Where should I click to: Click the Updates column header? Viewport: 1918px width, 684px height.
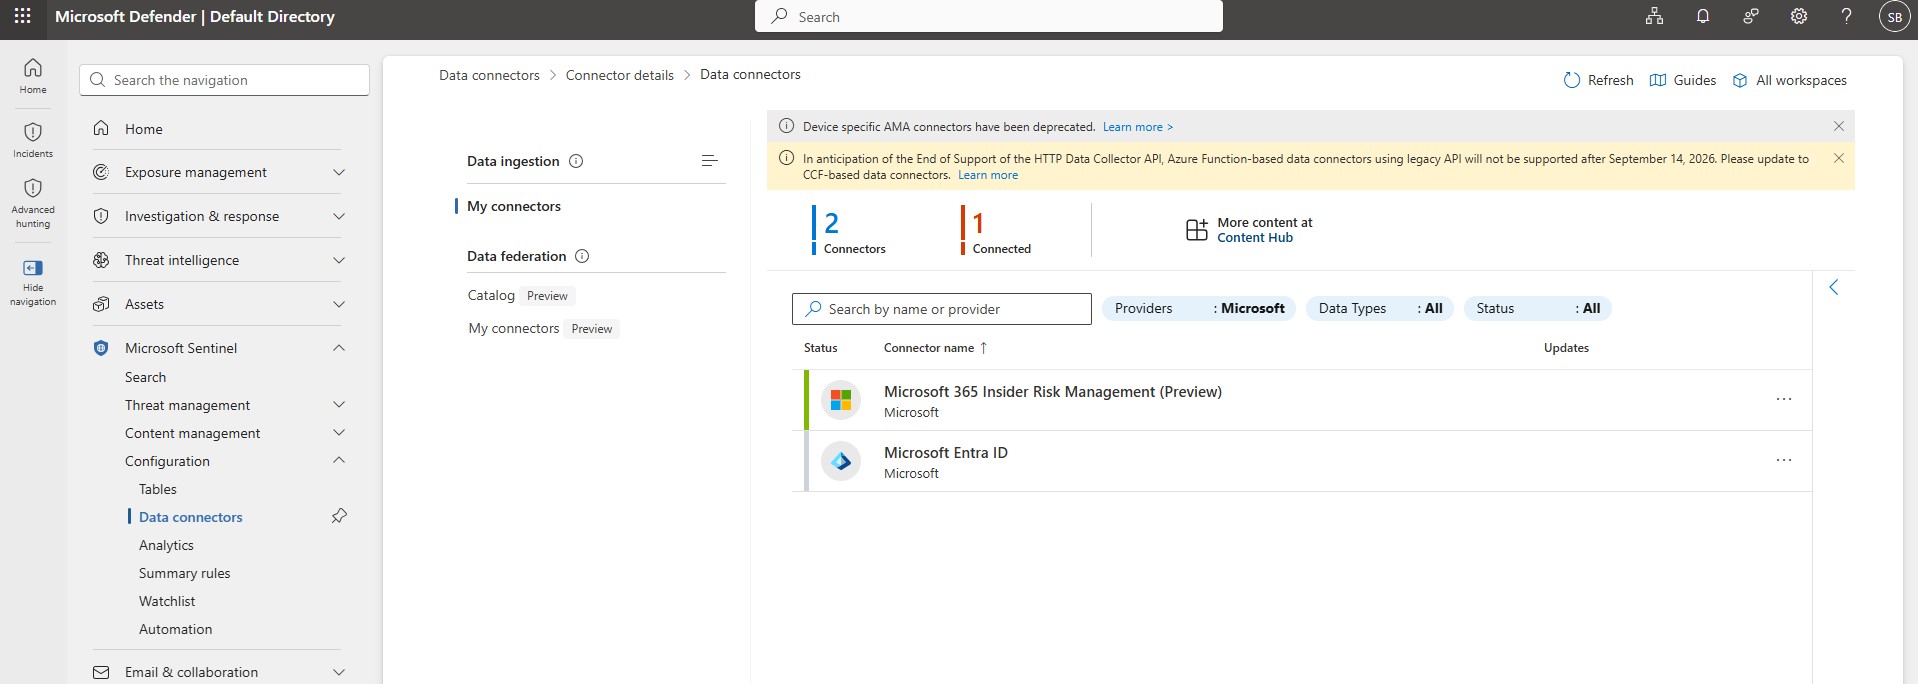click(x=1566, y=348)
